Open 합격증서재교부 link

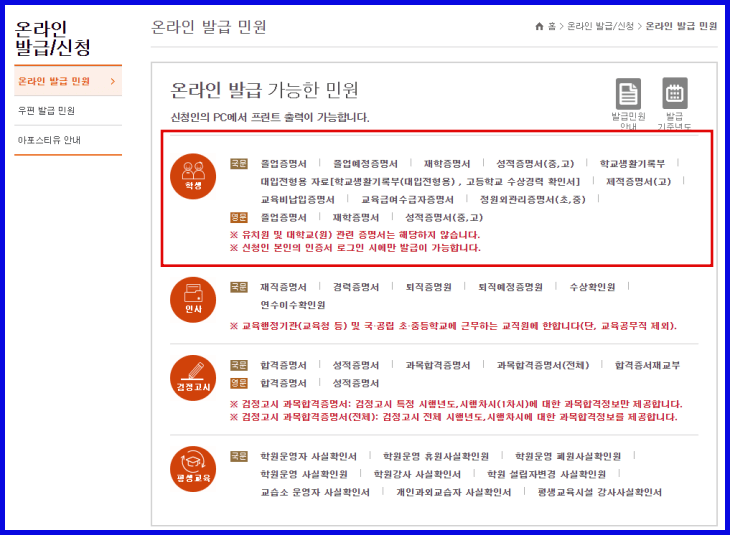[647, 365]
